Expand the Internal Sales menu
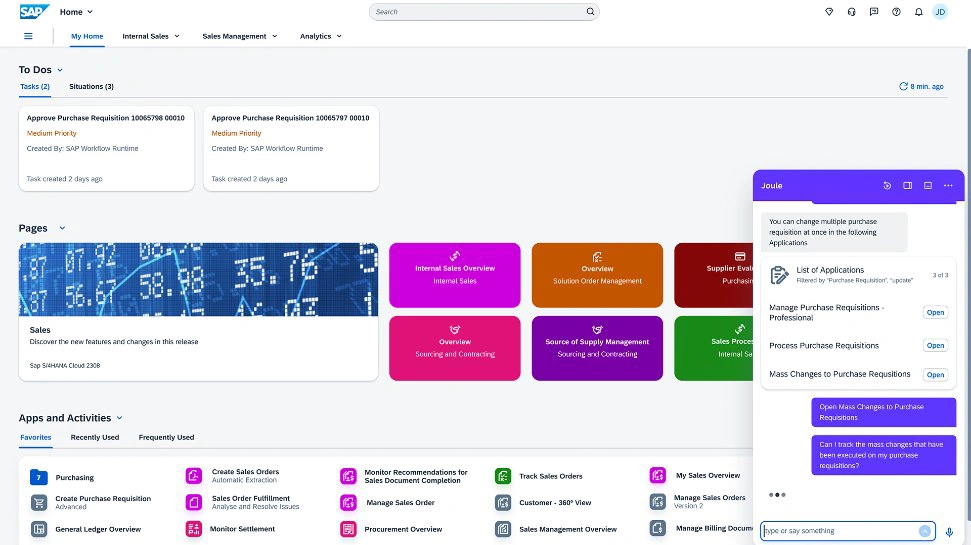Screen dimensions: 971x545 coord(176,36)
